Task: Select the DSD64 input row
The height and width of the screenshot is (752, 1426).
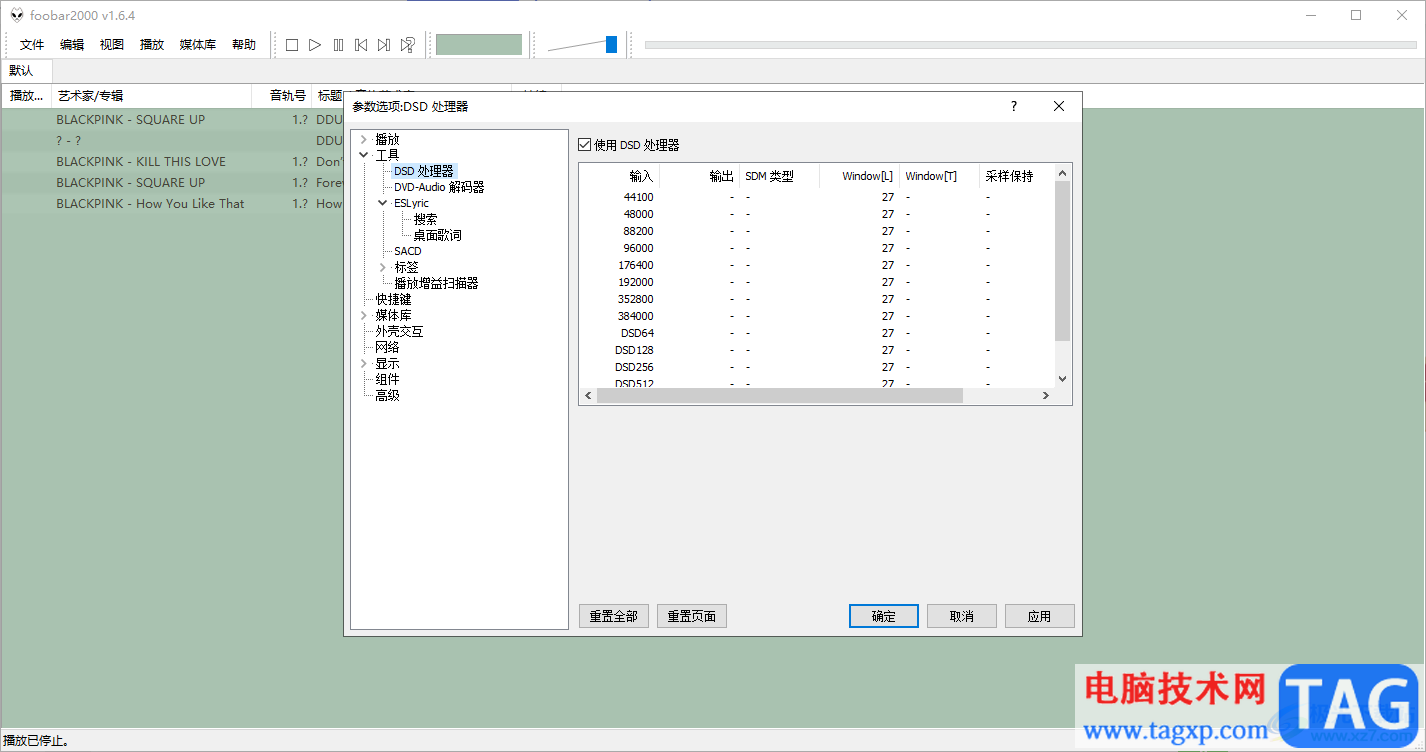Action: pyautogui.click(x=817, y=333)
